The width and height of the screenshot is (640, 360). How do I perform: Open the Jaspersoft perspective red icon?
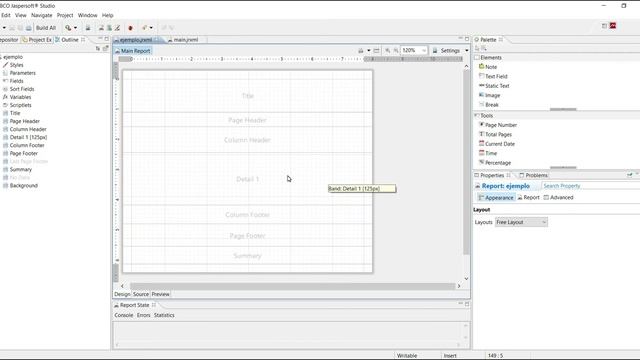[613, 26]
